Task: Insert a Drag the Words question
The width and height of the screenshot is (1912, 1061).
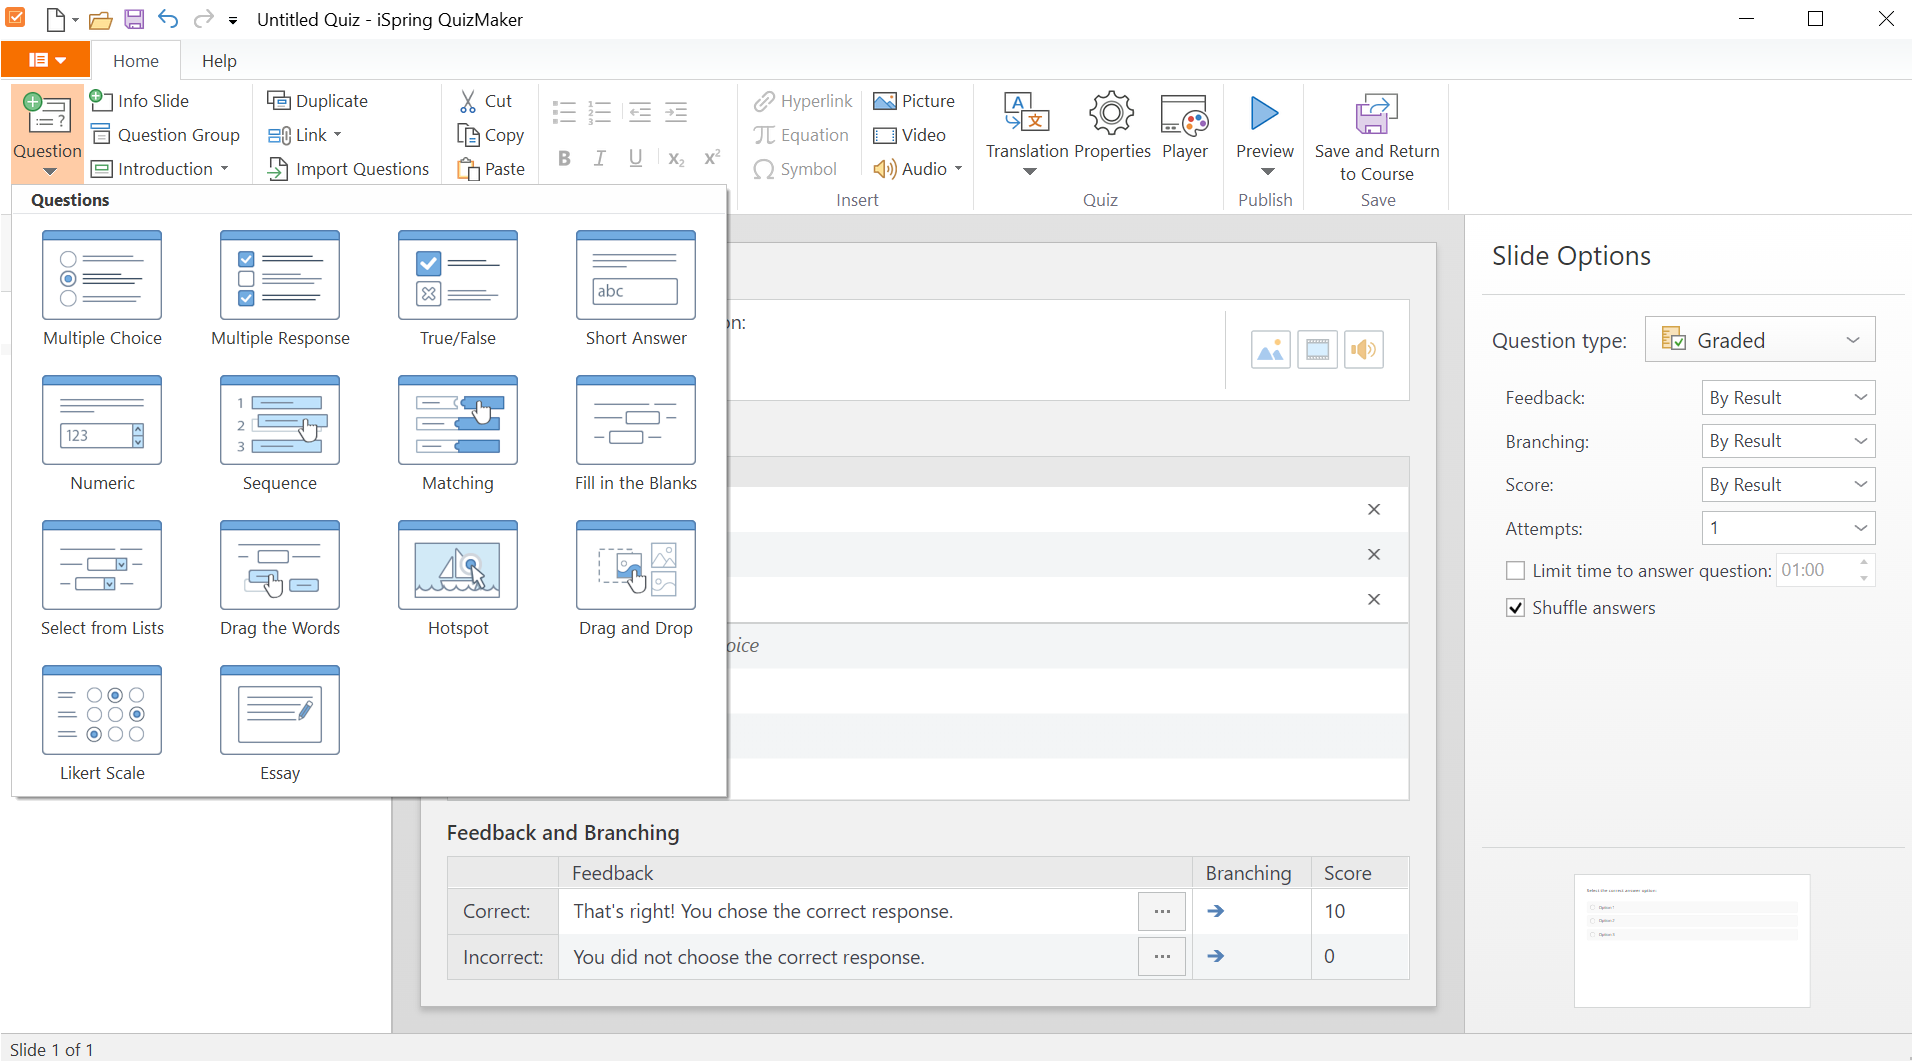Action: (280, 579)
